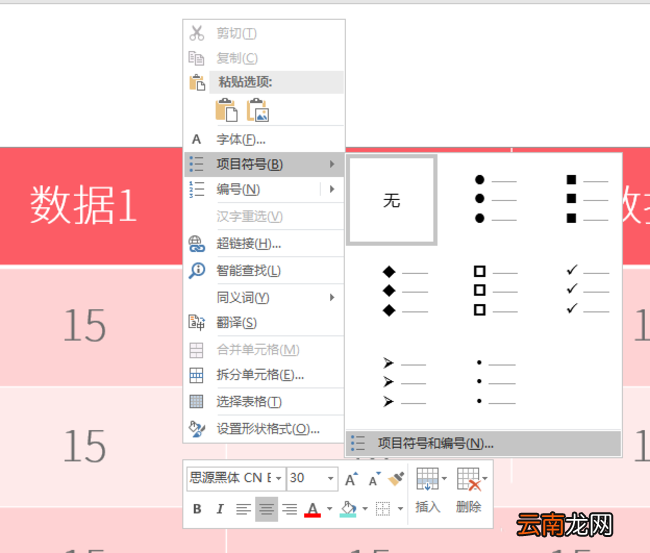Open the Font (字体) dialog entry

click(264, 139)
